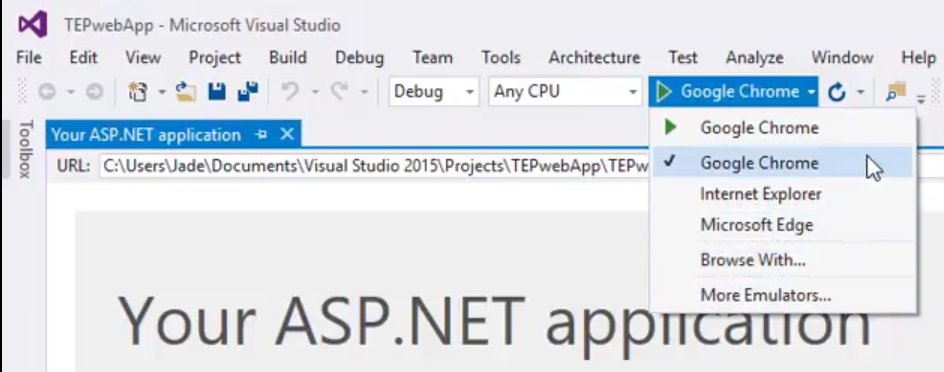
Task: Select checked Google Chrome browser option
Action: click(x=784, y=163)
